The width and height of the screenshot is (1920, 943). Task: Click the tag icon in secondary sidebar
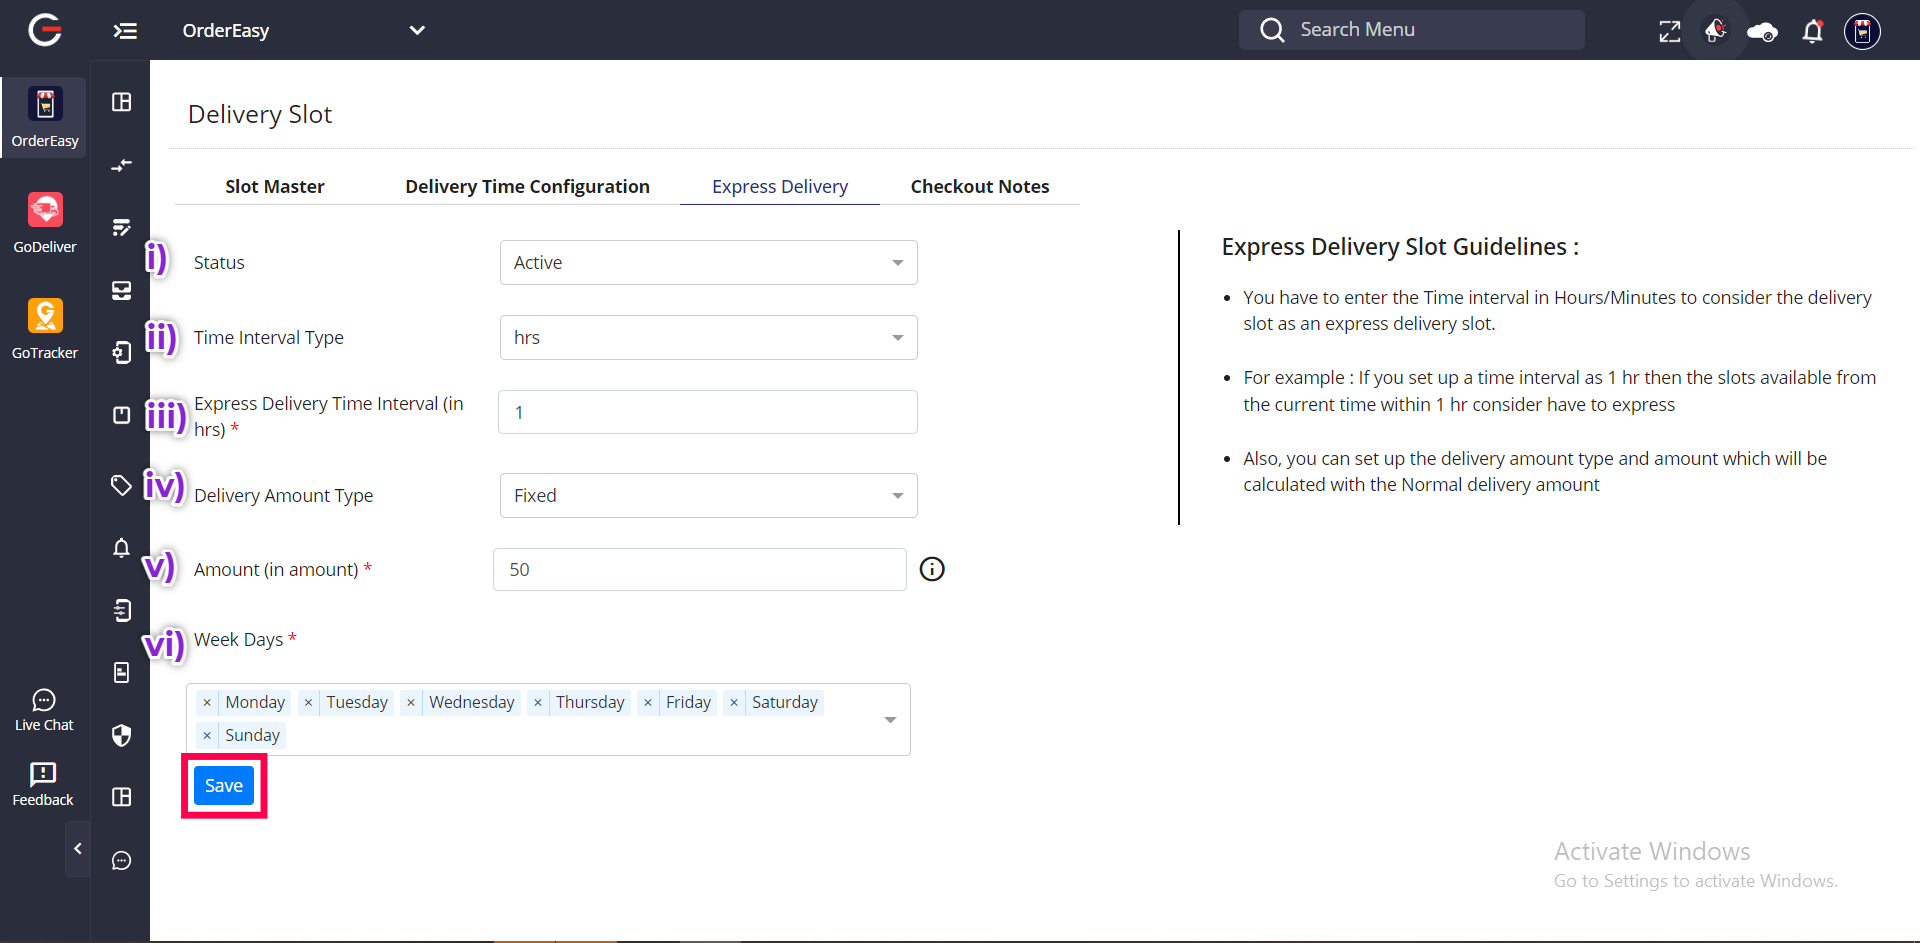click(121, 486)
